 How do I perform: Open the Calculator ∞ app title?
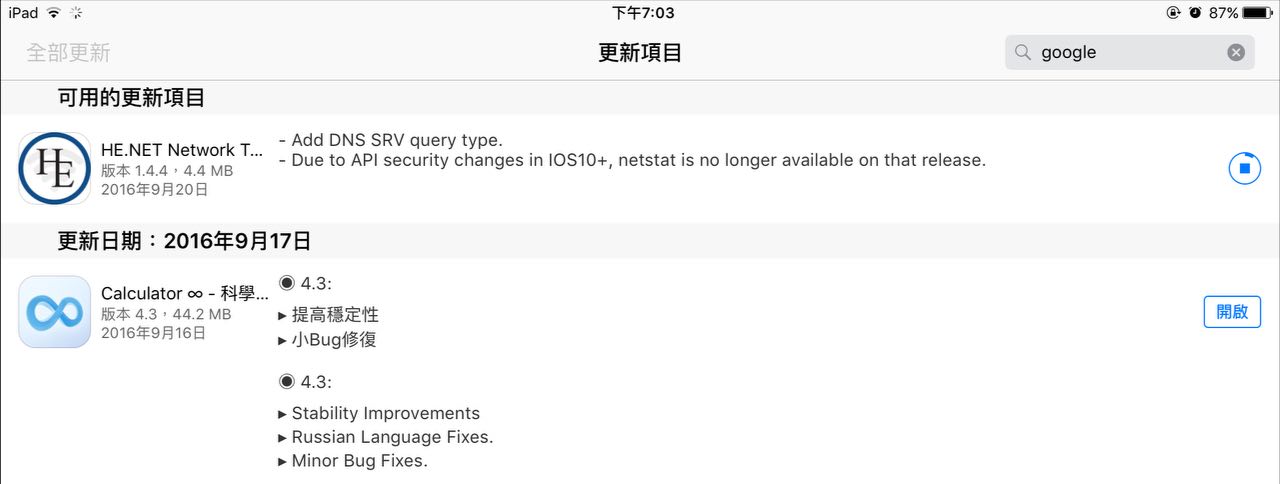(x=184, y=294)
